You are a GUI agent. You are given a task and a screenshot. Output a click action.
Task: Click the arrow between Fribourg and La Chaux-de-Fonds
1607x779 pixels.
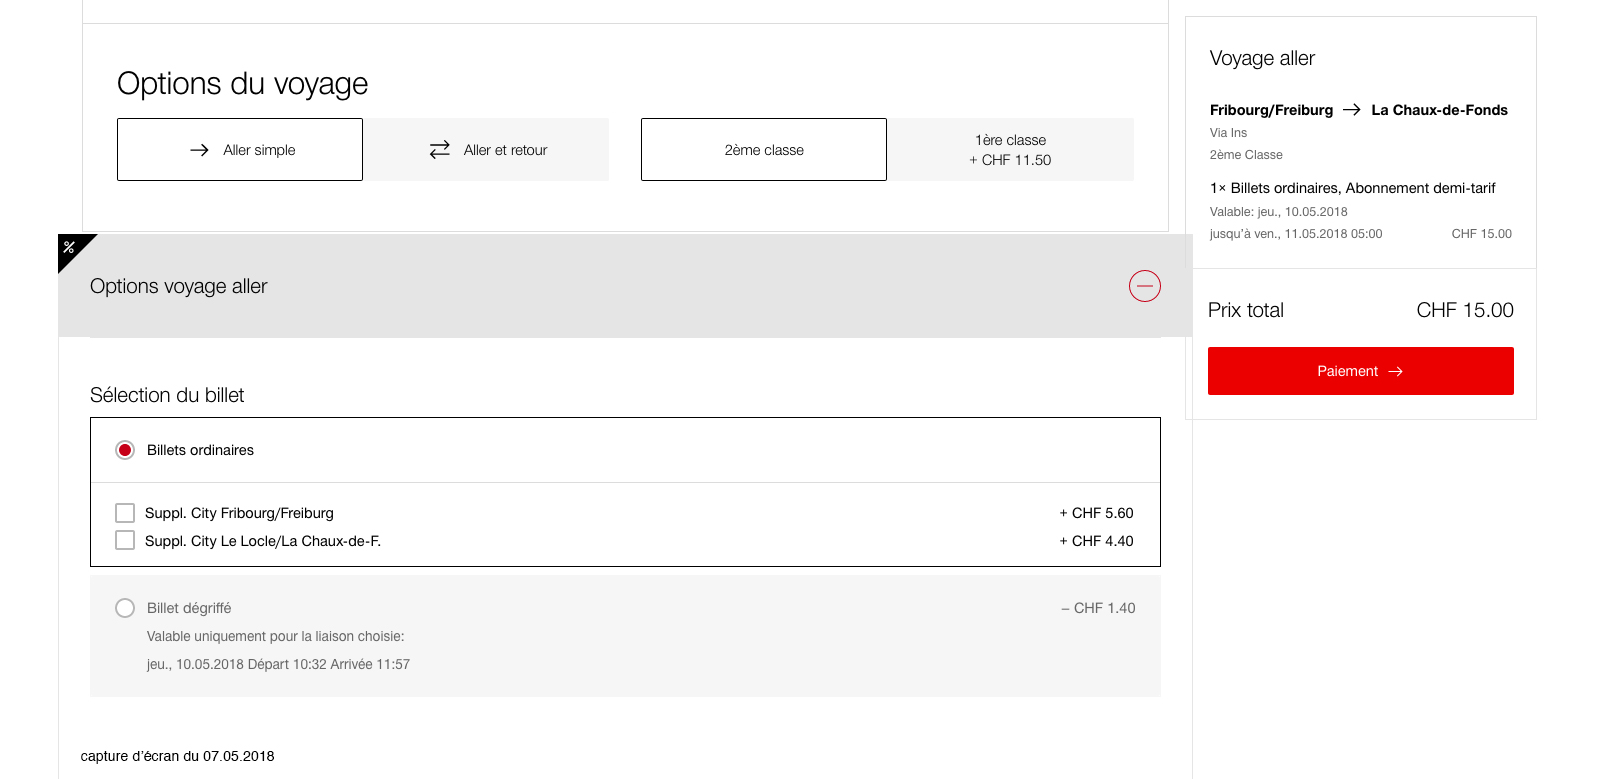point(1352,110)
